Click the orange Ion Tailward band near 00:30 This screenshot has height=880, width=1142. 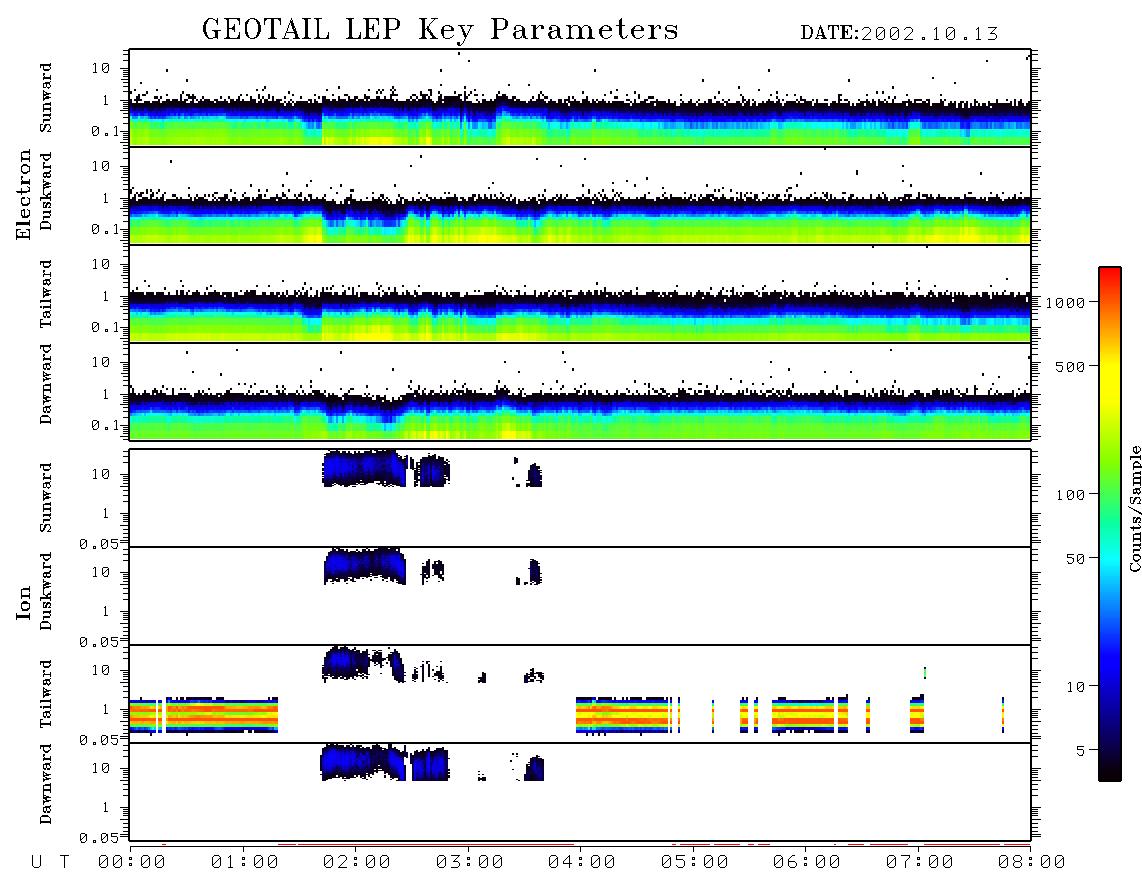222,715
